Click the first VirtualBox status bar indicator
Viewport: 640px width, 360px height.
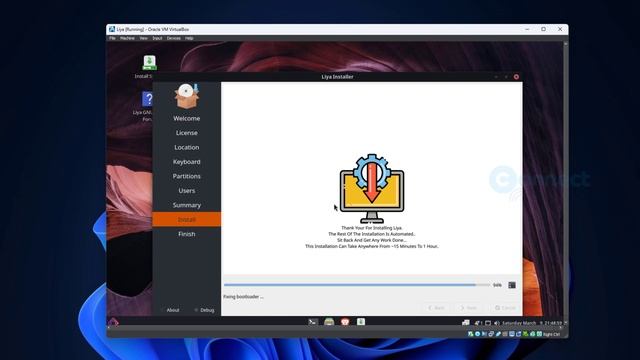pos(470,334)
